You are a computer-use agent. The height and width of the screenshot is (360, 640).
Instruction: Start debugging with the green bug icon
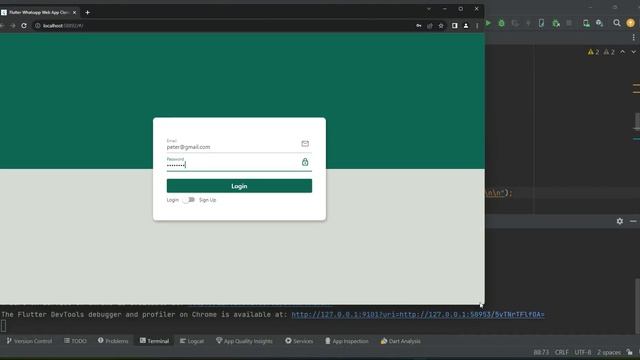click(x=502, y=23)
